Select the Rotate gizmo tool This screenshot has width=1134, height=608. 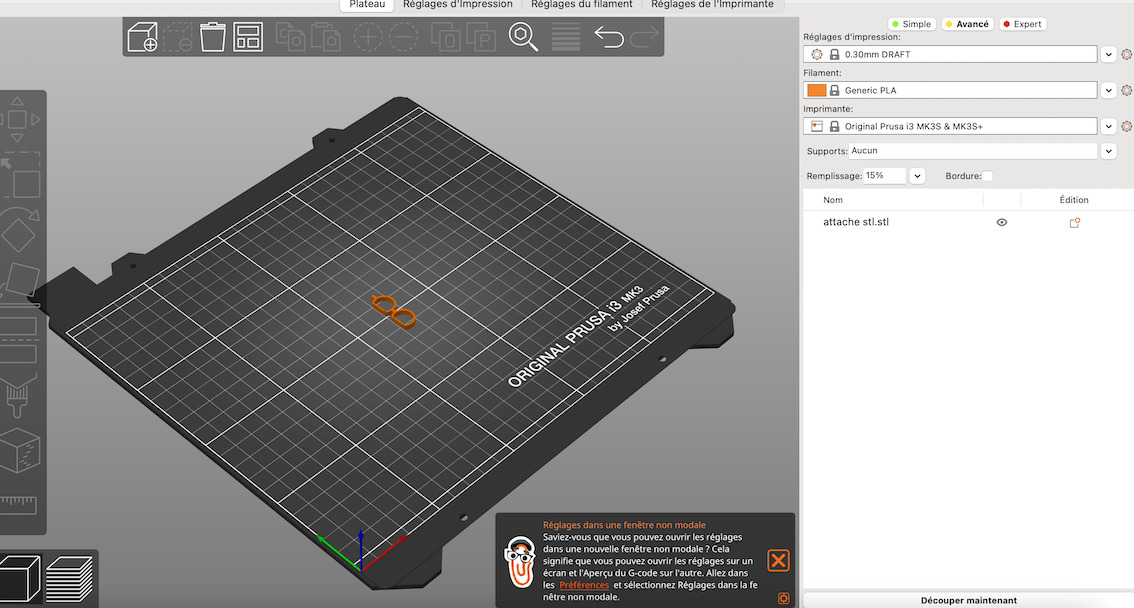point(19,230)
